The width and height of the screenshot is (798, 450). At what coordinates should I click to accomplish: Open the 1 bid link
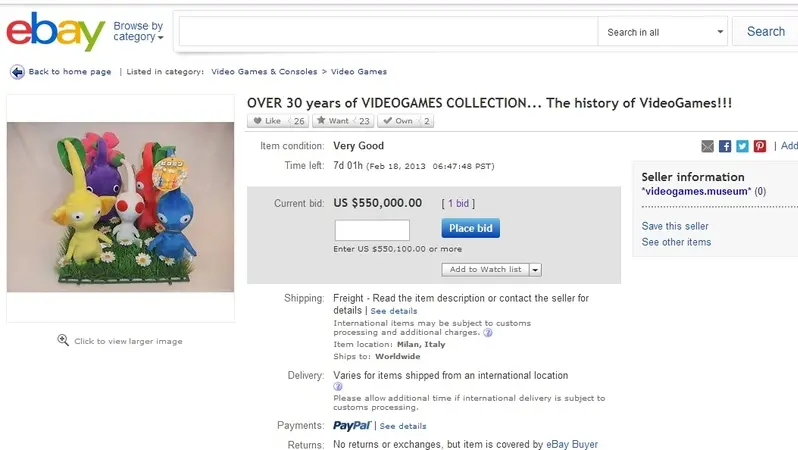pos(458,204)
